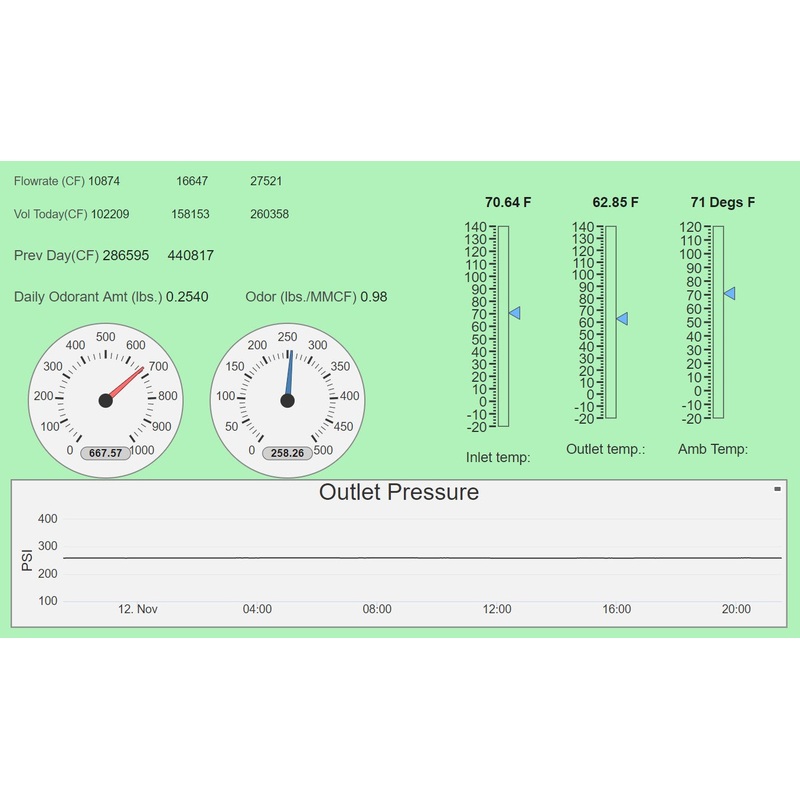Click the flowrate value 27521

click(266, 181)
